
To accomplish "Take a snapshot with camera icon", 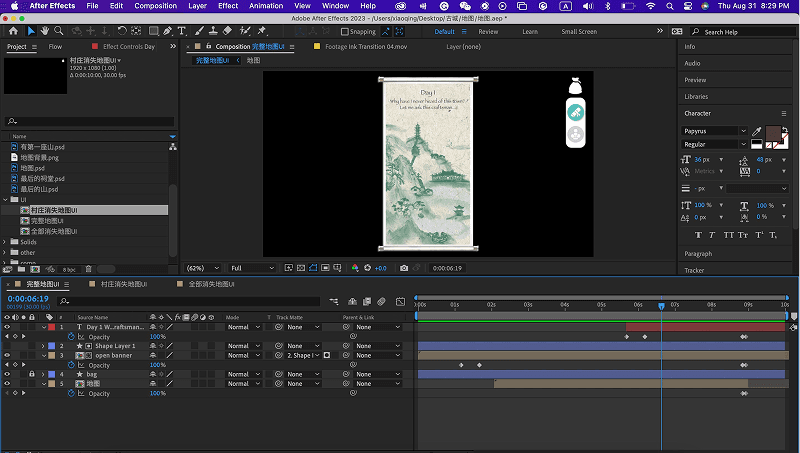I will click(404, 268).
